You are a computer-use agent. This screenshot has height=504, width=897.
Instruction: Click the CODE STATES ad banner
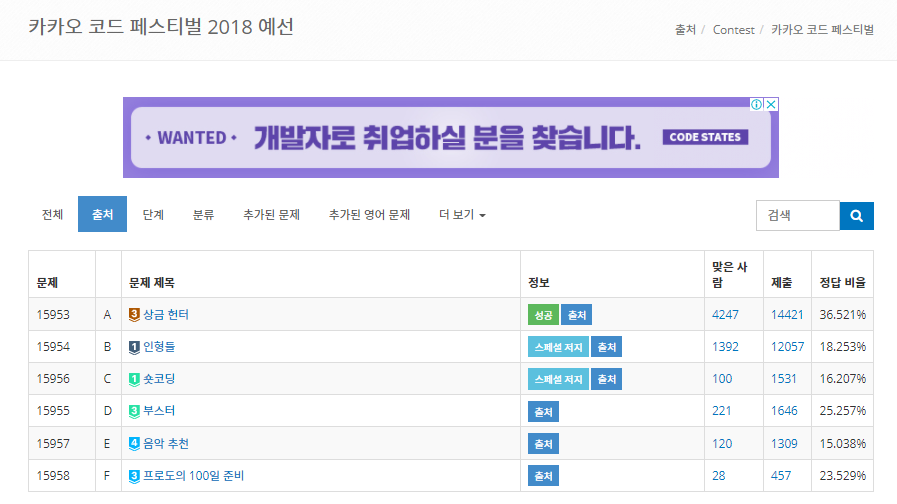click(x=451, y=137)
